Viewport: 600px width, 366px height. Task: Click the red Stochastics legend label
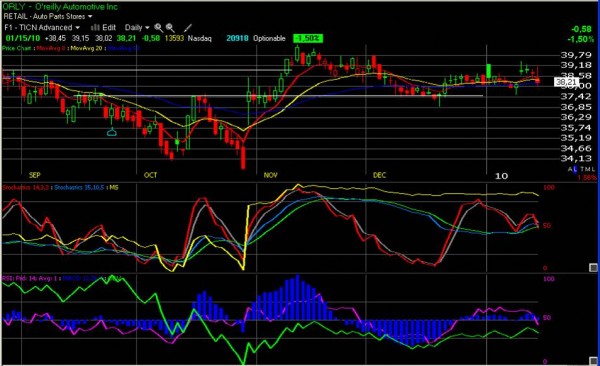point(26,188)
